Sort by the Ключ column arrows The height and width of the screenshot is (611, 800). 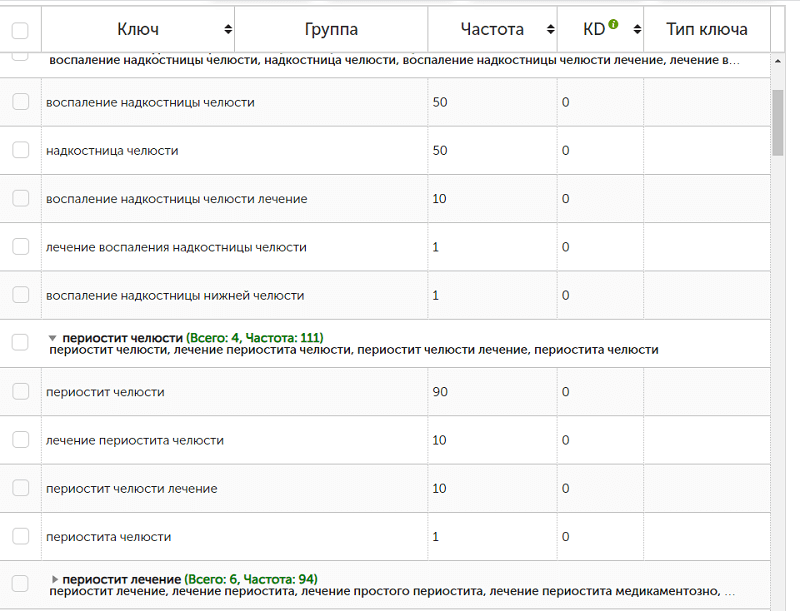tap(228, 30)
